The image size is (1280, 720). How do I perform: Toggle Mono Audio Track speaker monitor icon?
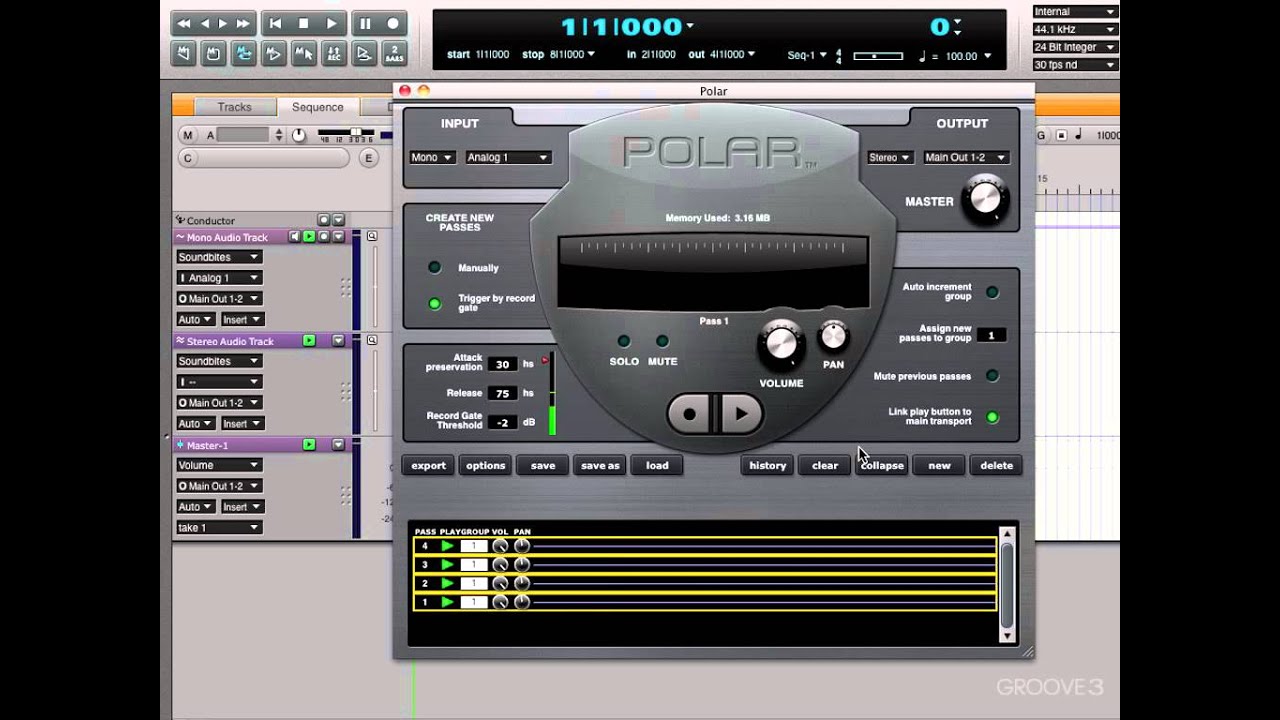pos(294,237)
